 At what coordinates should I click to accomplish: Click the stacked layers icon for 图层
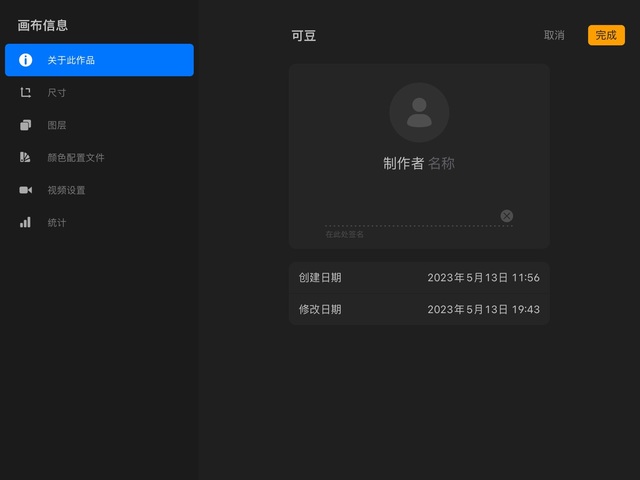click(x=26, y=125)
